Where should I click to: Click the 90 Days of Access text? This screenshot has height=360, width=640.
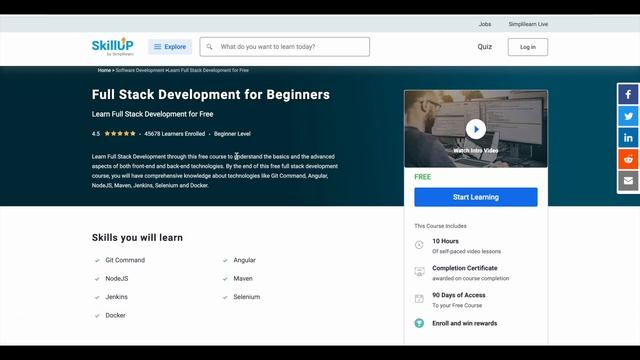459,295
